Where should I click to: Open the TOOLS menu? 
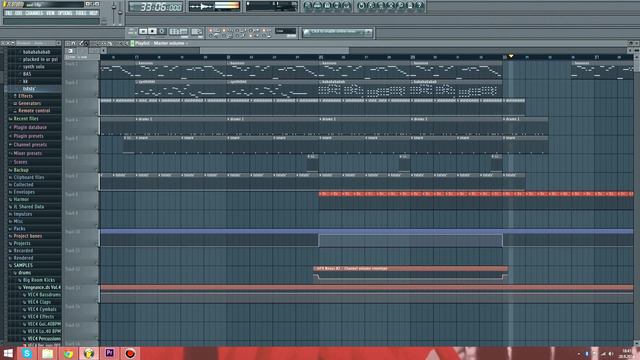pyautogui.click(x=81, y=13)
